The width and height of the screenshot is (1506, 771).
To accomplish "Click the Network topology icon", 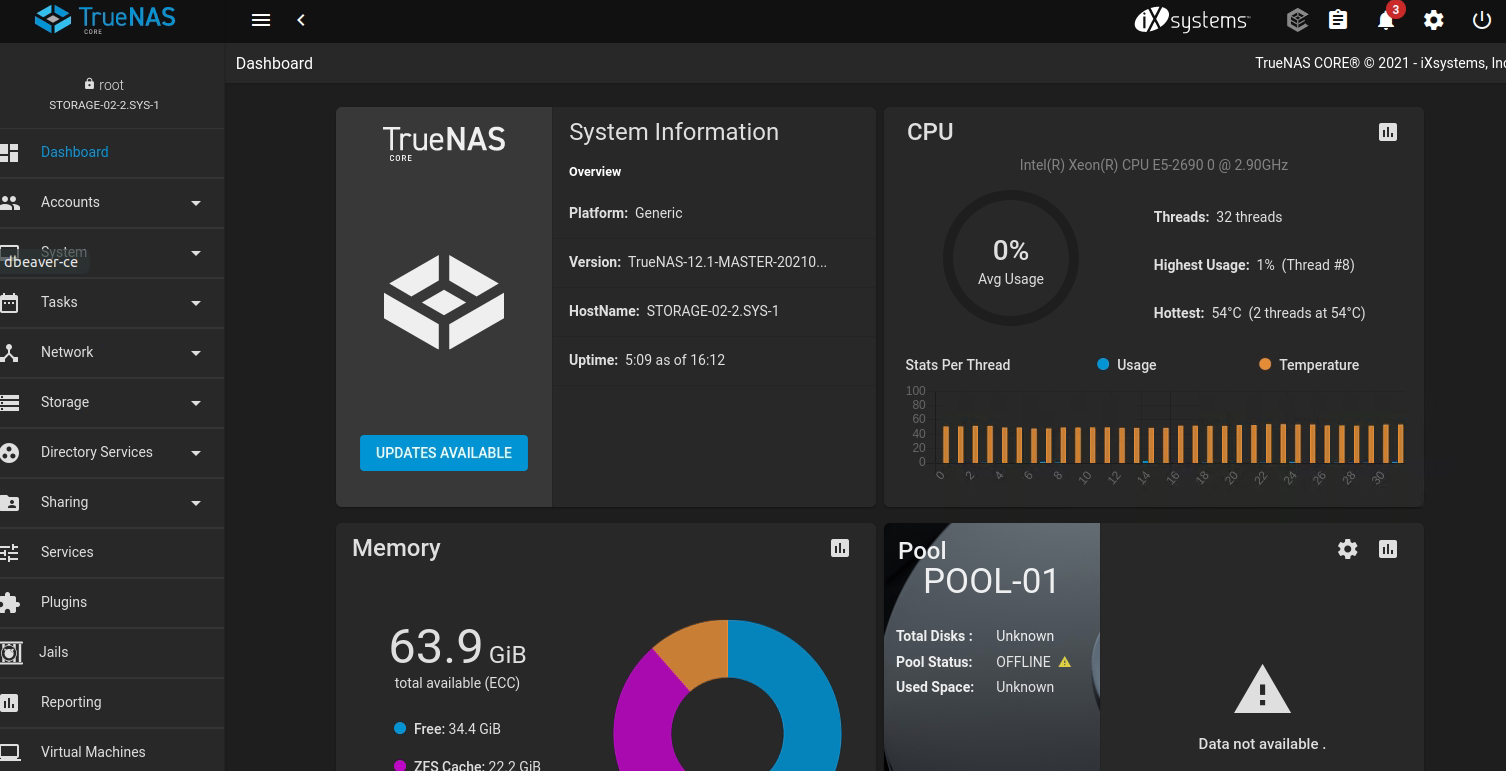I will pos(9,352).
